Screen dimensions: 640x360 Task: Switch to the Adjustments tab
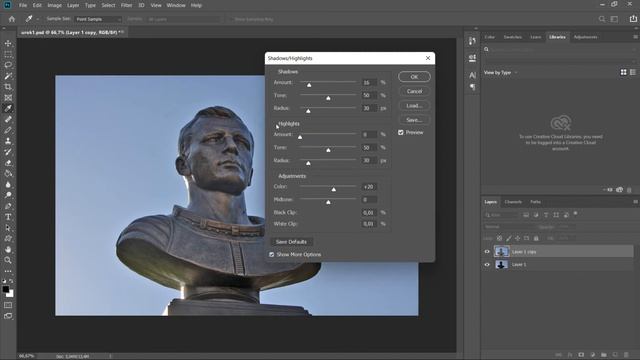(x=585, y=37)
